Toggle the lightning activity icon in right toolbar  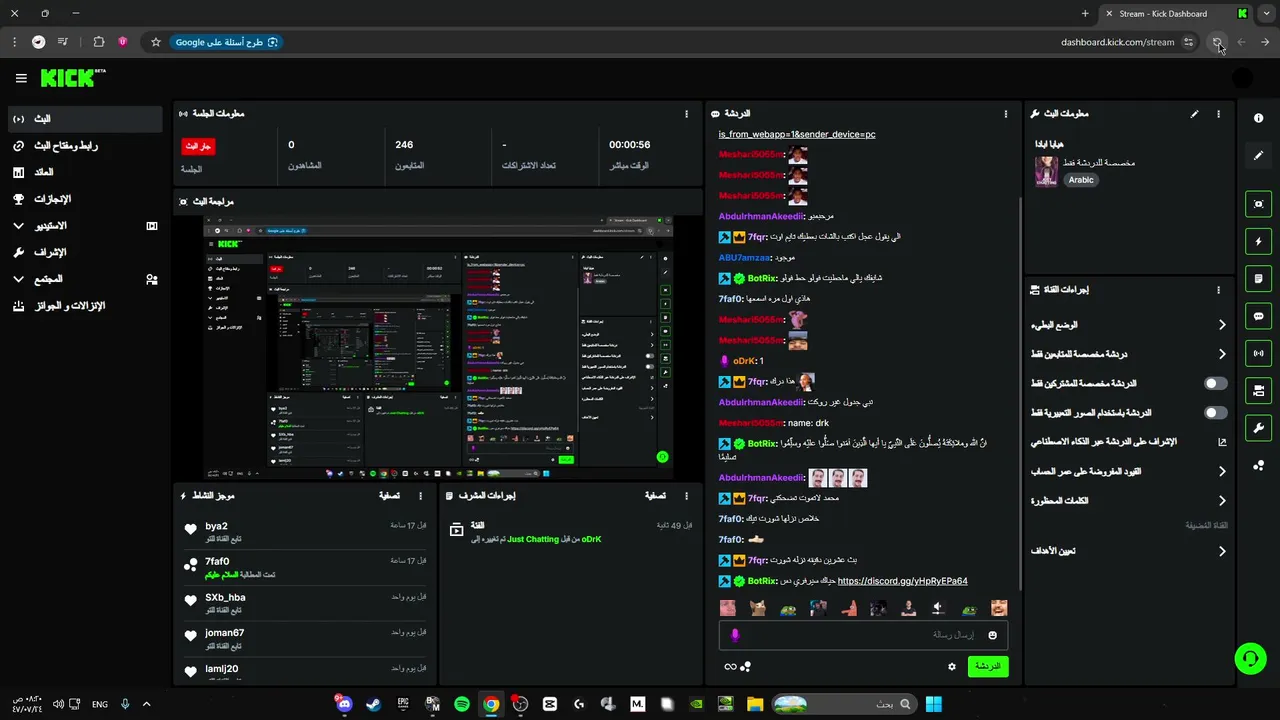(1258, 241)
